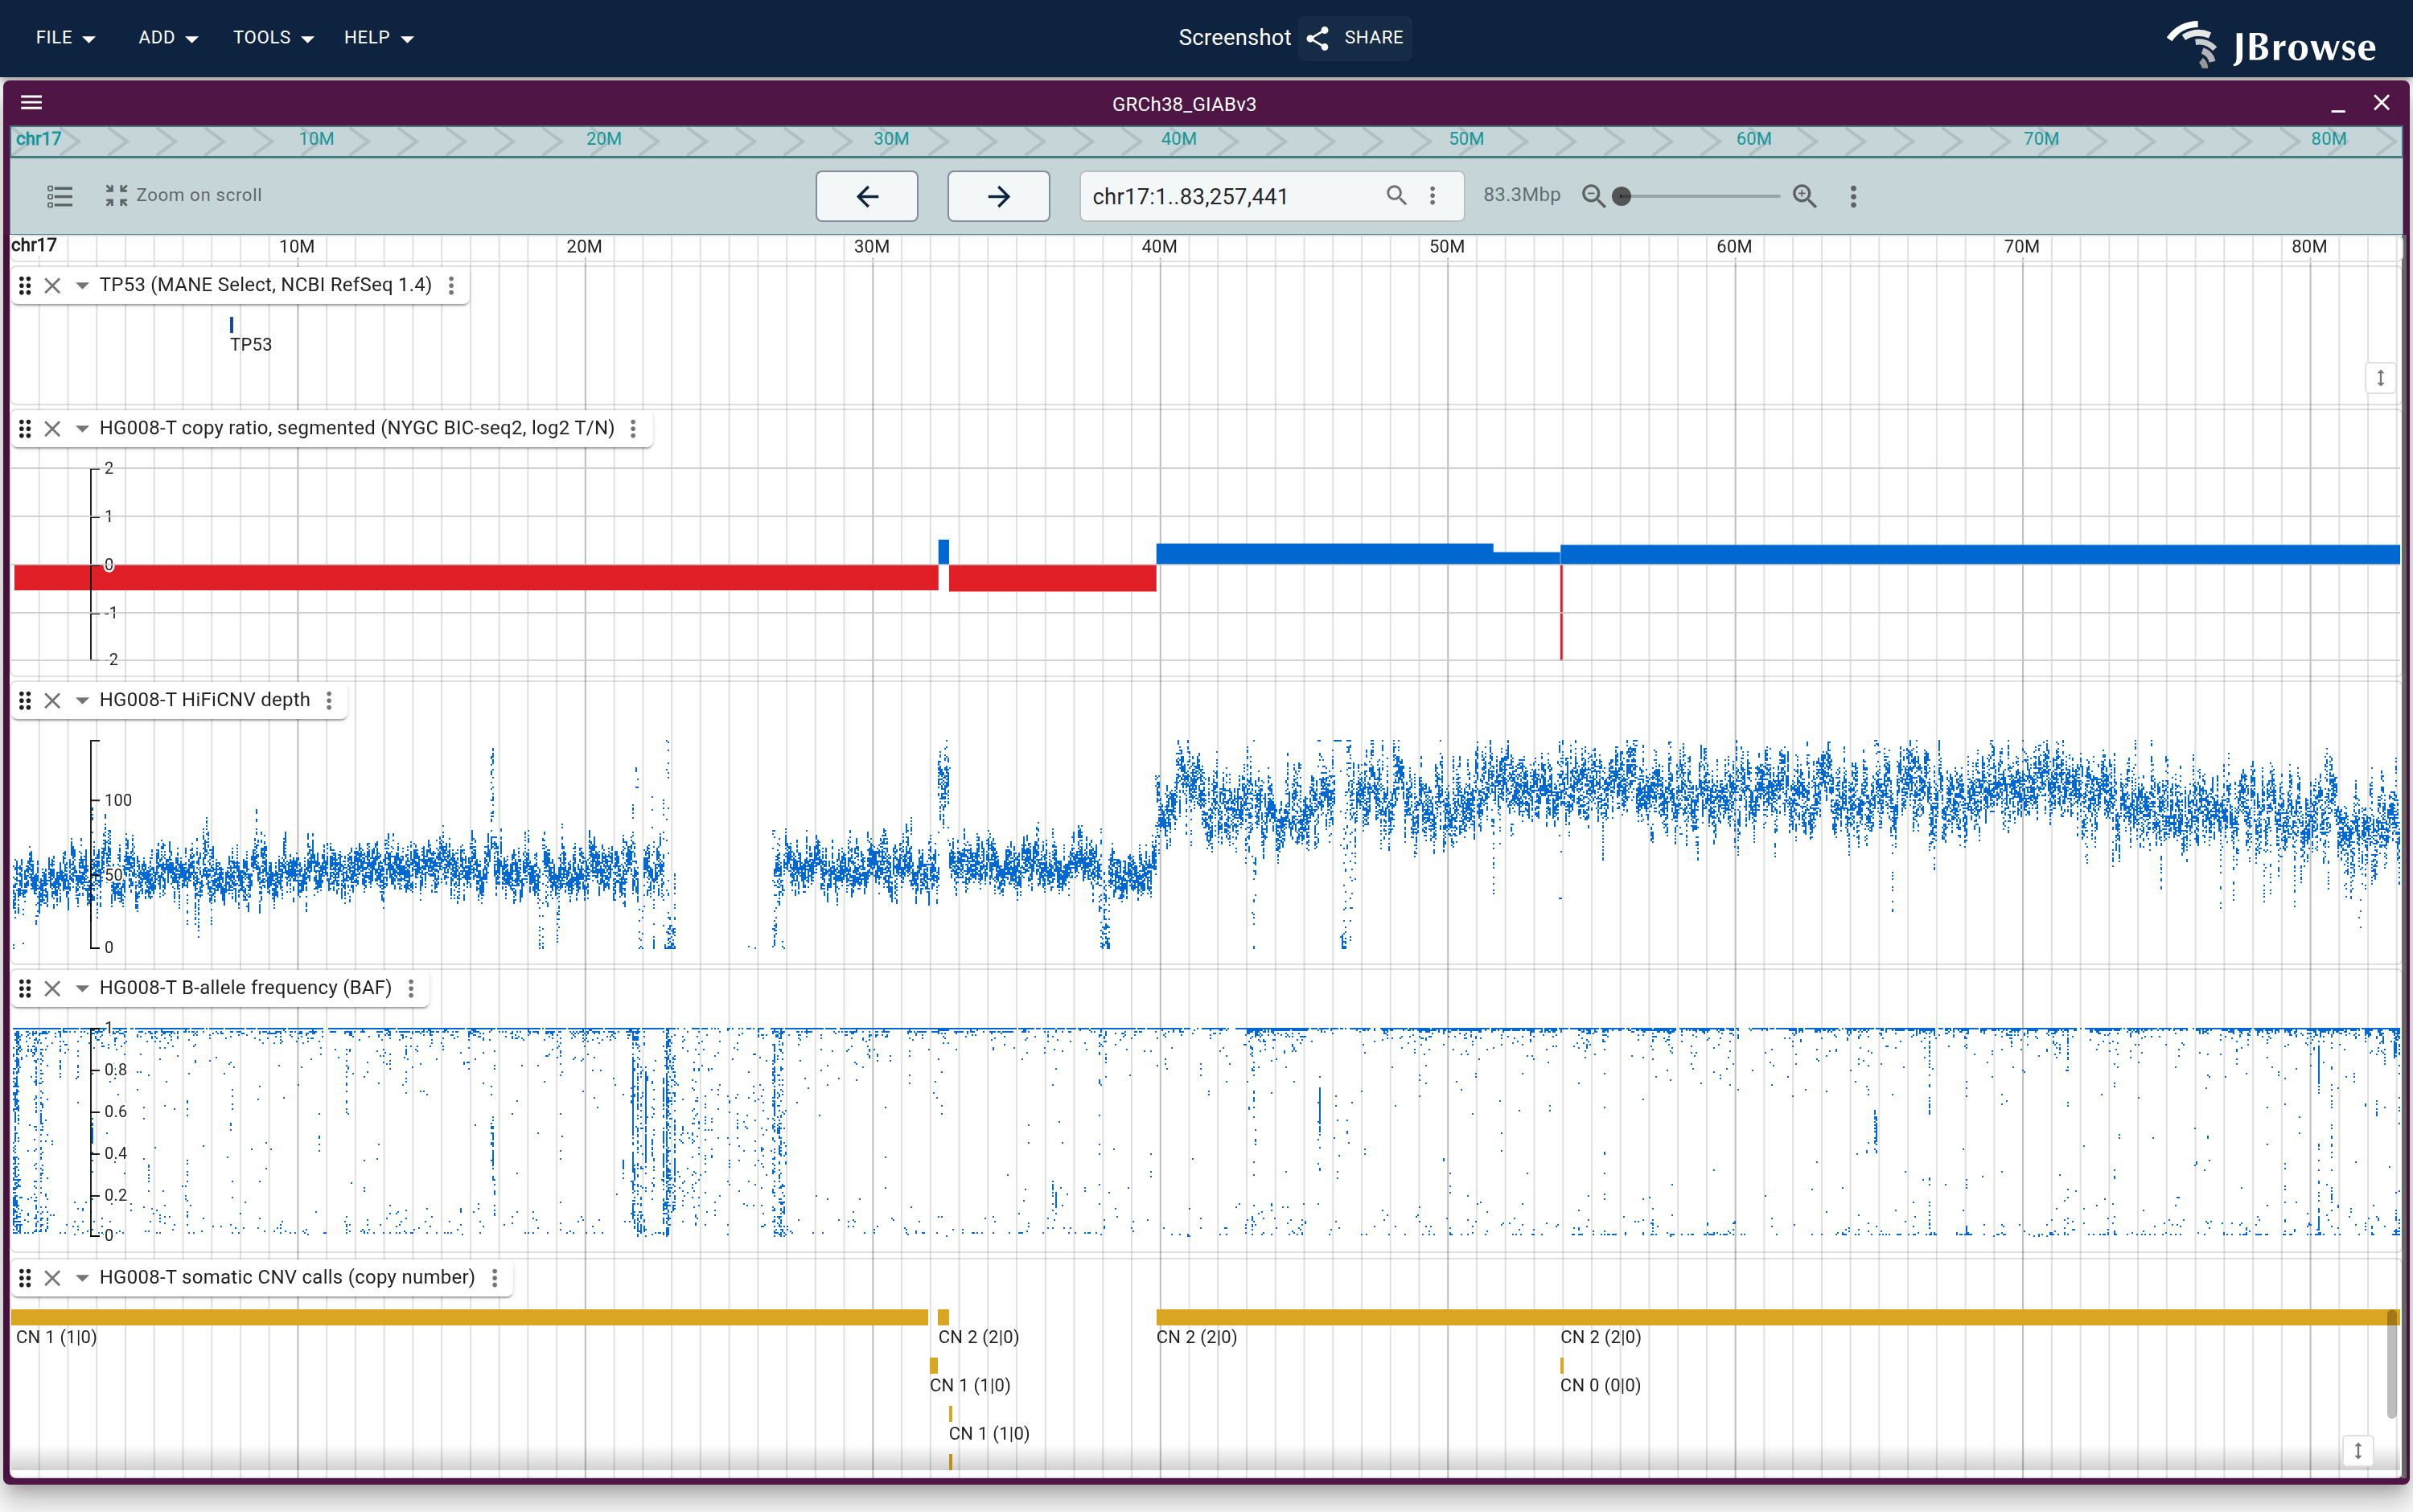
Task: Collapse the HiFiCNV depth track
Action: pyautogui.click(x=82, y=701)
